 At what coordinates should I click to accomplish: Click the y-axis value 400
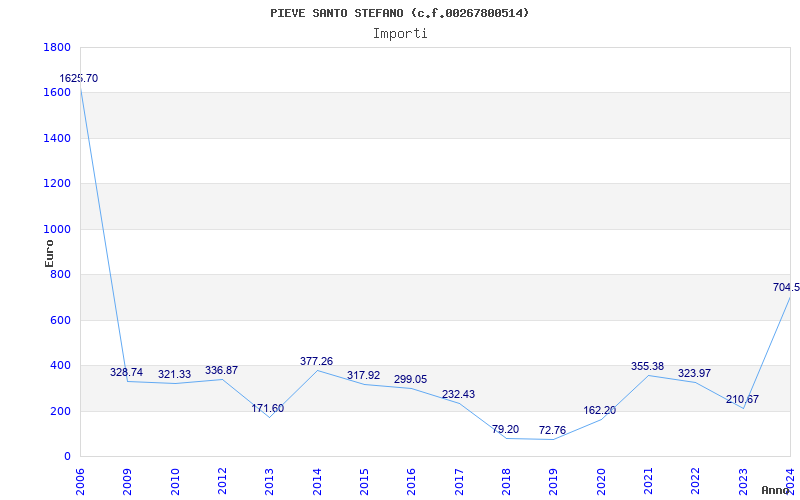click(x=60, y=366)
